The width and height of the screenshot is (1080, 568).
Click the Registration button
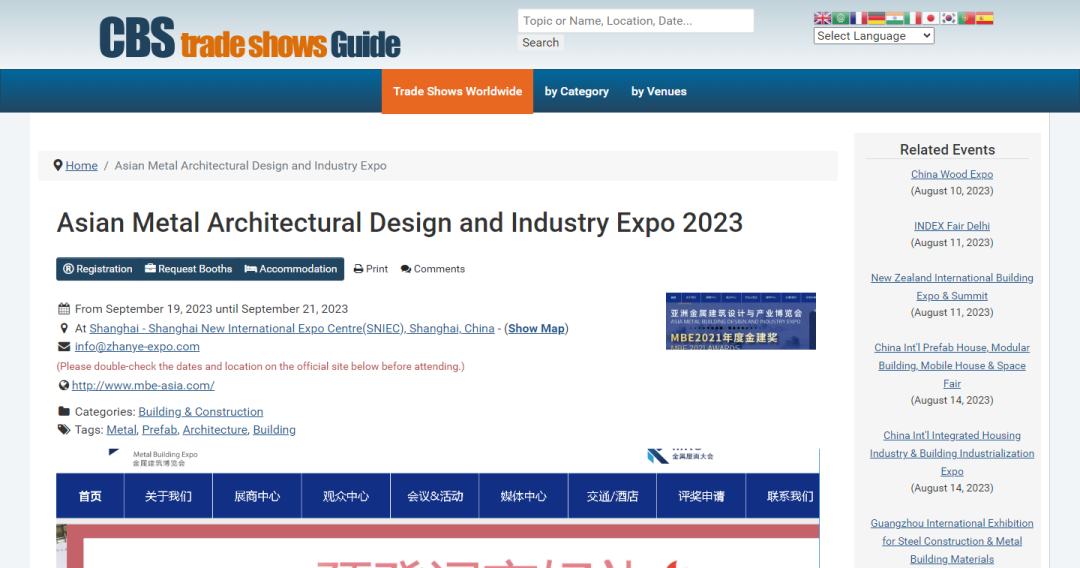(98, 269)
